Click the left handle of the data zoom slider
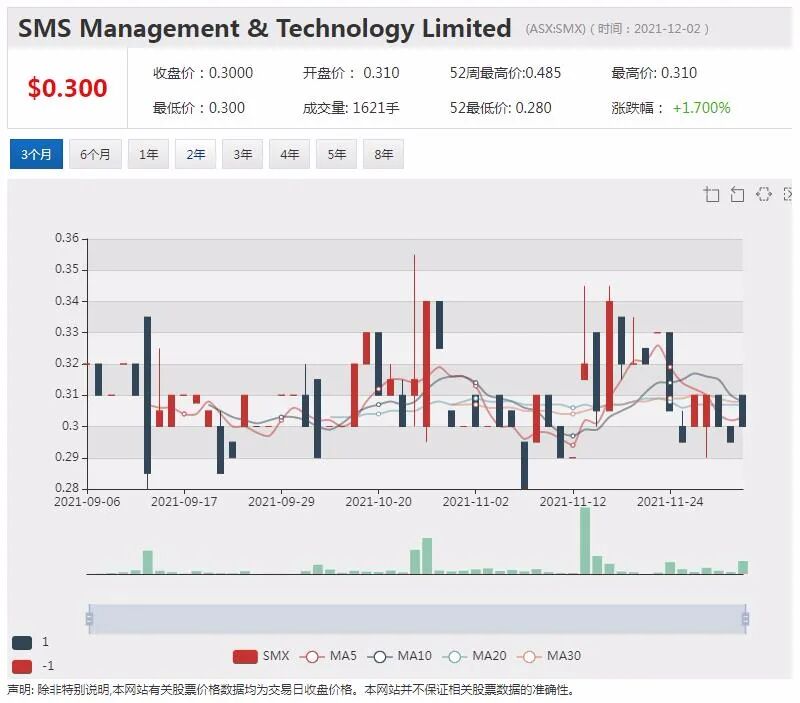Viewport: 800px width, 703px height. point(89,619)
